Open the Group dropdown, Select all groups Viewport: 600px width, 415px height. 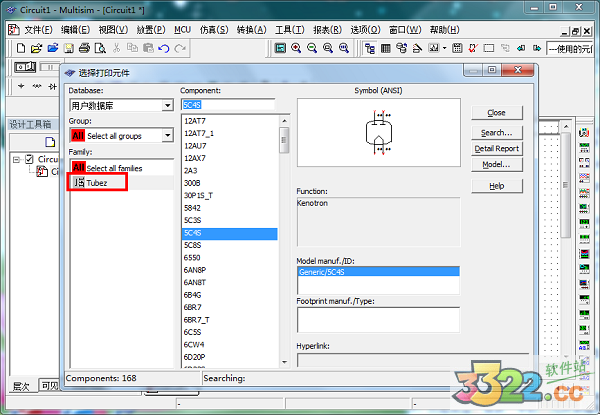[x=167, y=135]
